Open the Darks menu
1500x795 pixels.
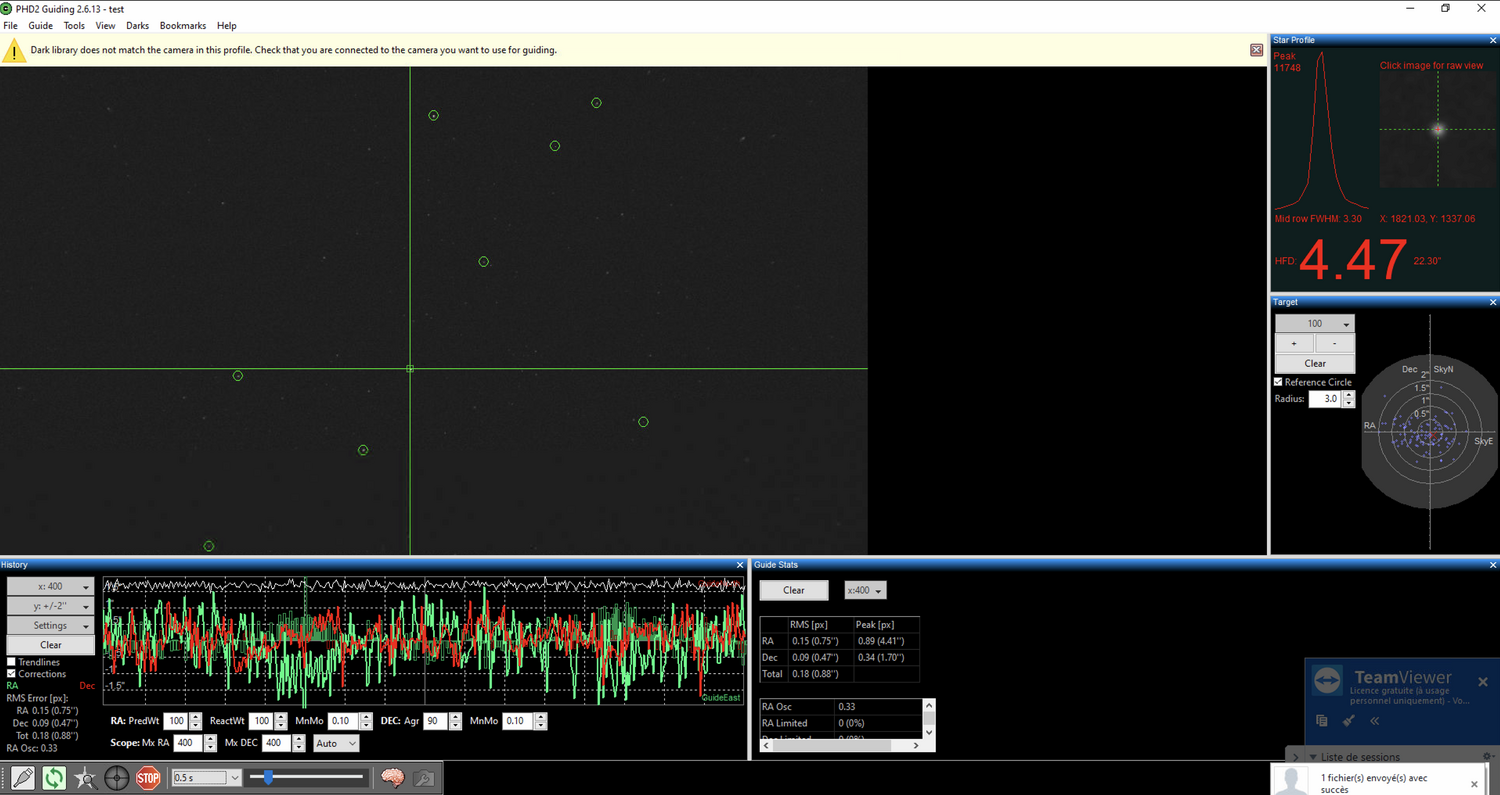137,25
